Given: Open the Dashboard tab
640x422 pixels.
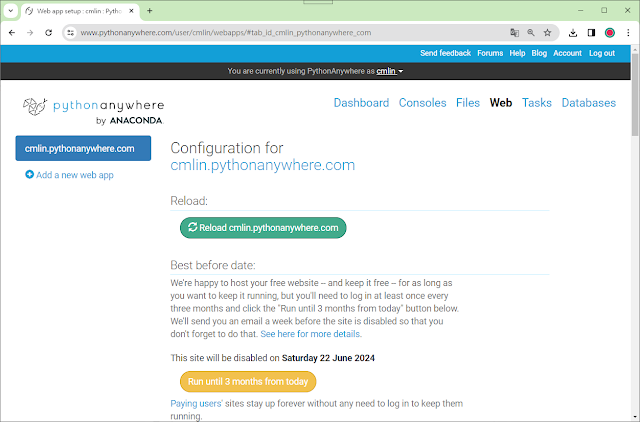Looking at the screenshot, I should click(x=361, y=103).
